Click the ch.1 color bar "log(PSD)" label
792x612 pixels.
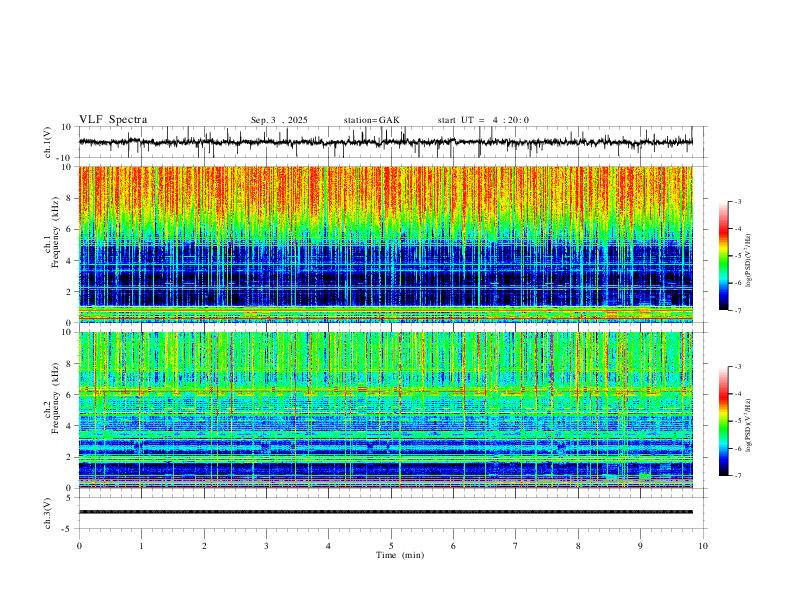pos(749,261)
